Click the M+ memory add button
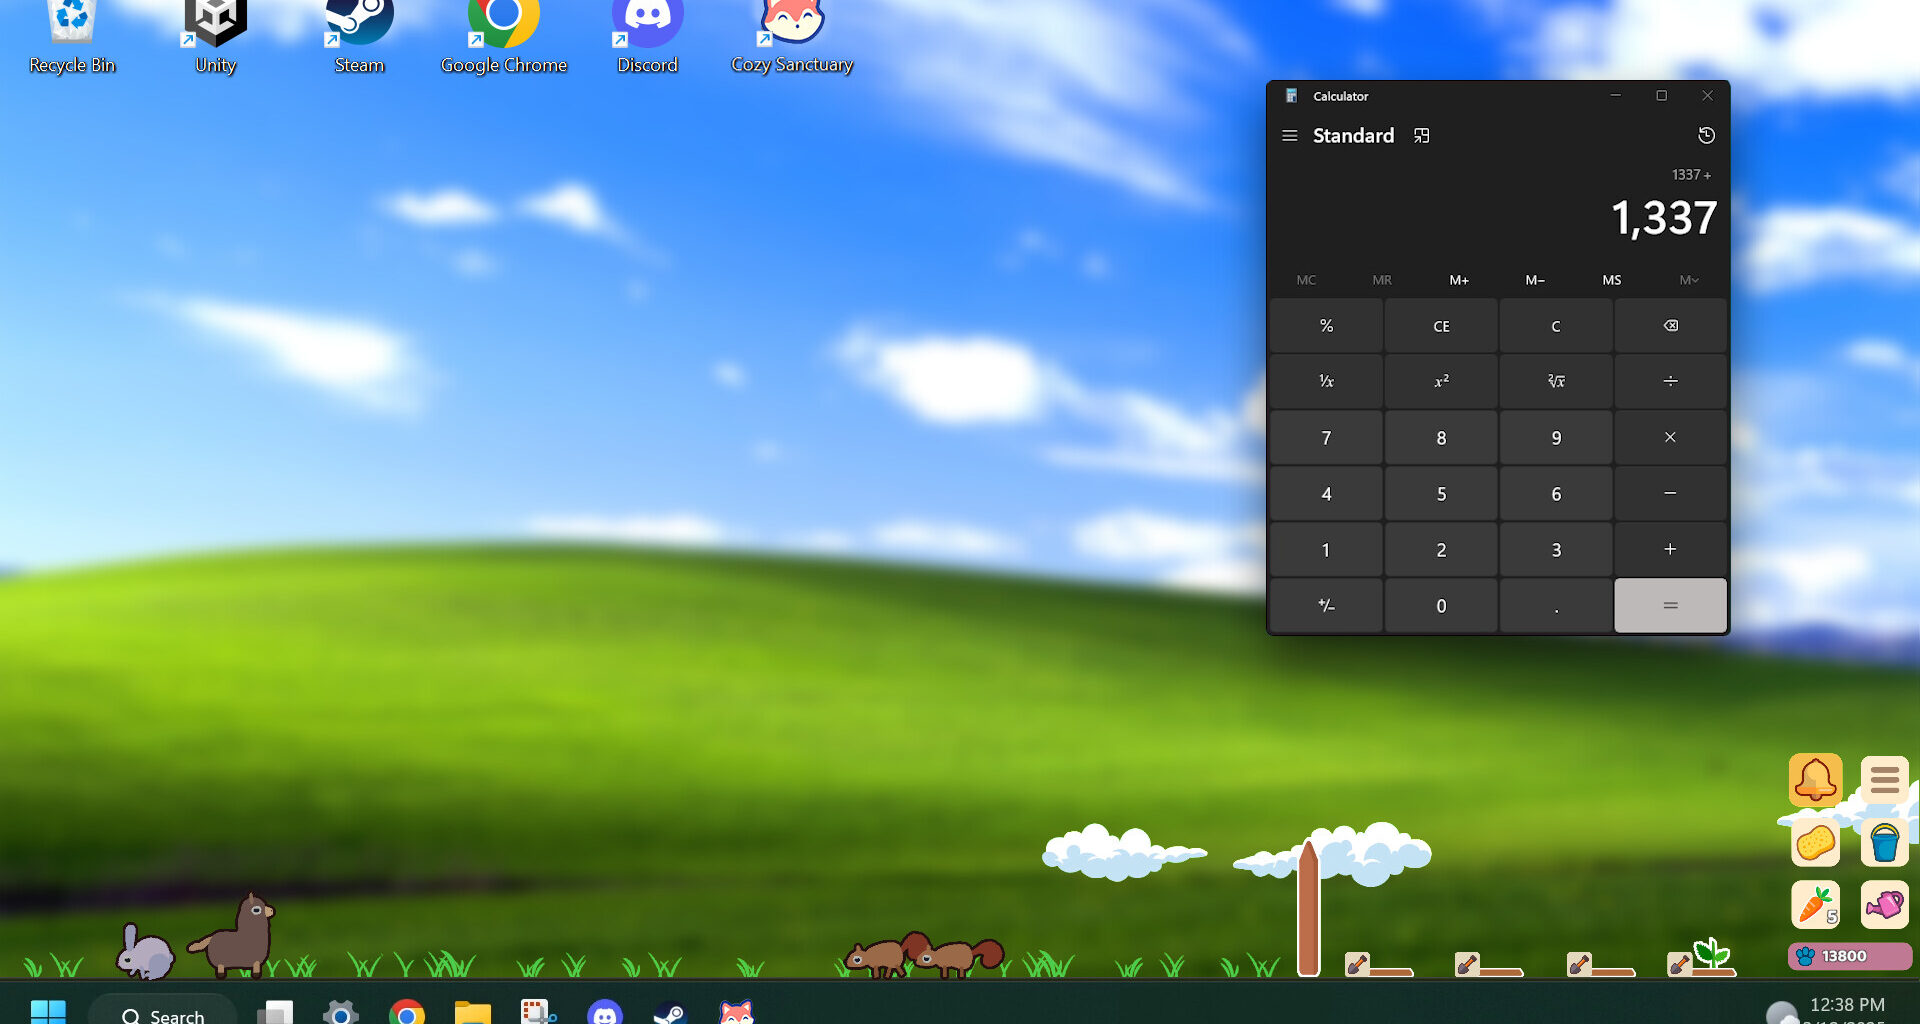Screen dimensions: 1920x1024 1459,280
